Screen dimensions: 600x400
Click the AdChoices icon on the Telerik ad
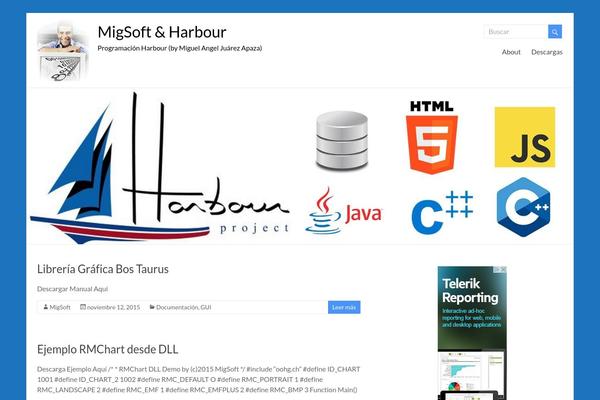[x=497, y=269]
